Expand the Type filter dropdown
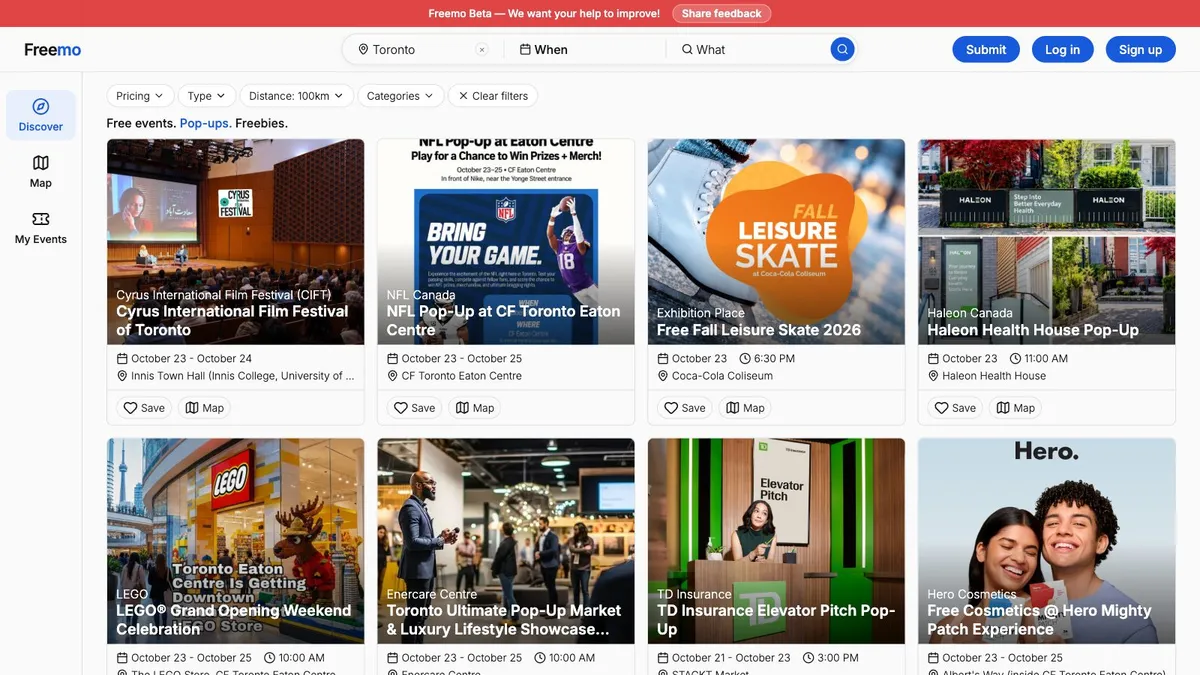 click(x=207, y=96)
